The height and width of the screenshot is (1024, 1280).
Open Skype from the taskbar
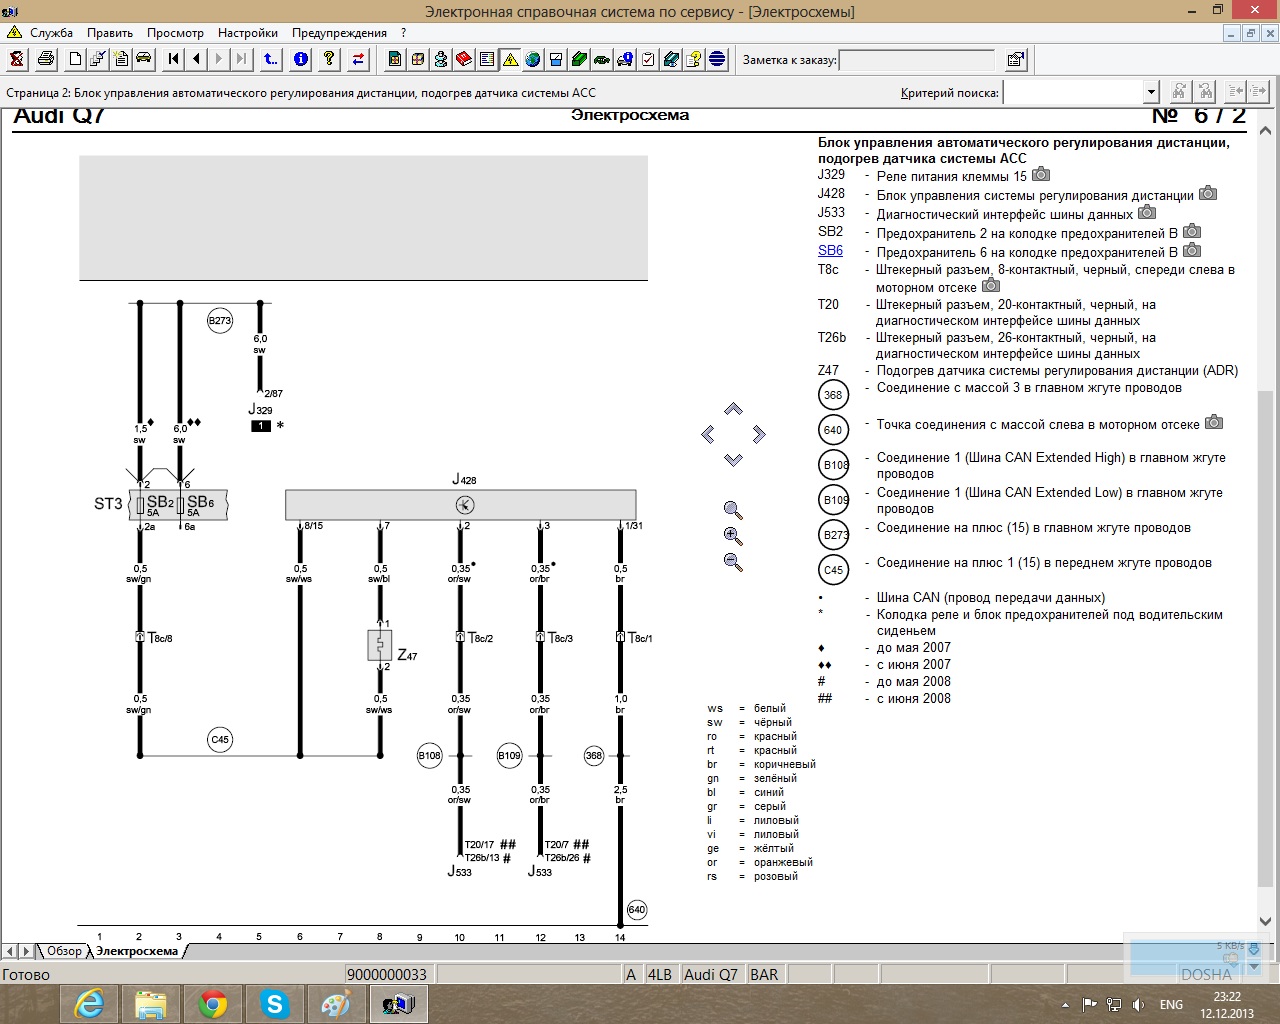[x=274, y=1004]
